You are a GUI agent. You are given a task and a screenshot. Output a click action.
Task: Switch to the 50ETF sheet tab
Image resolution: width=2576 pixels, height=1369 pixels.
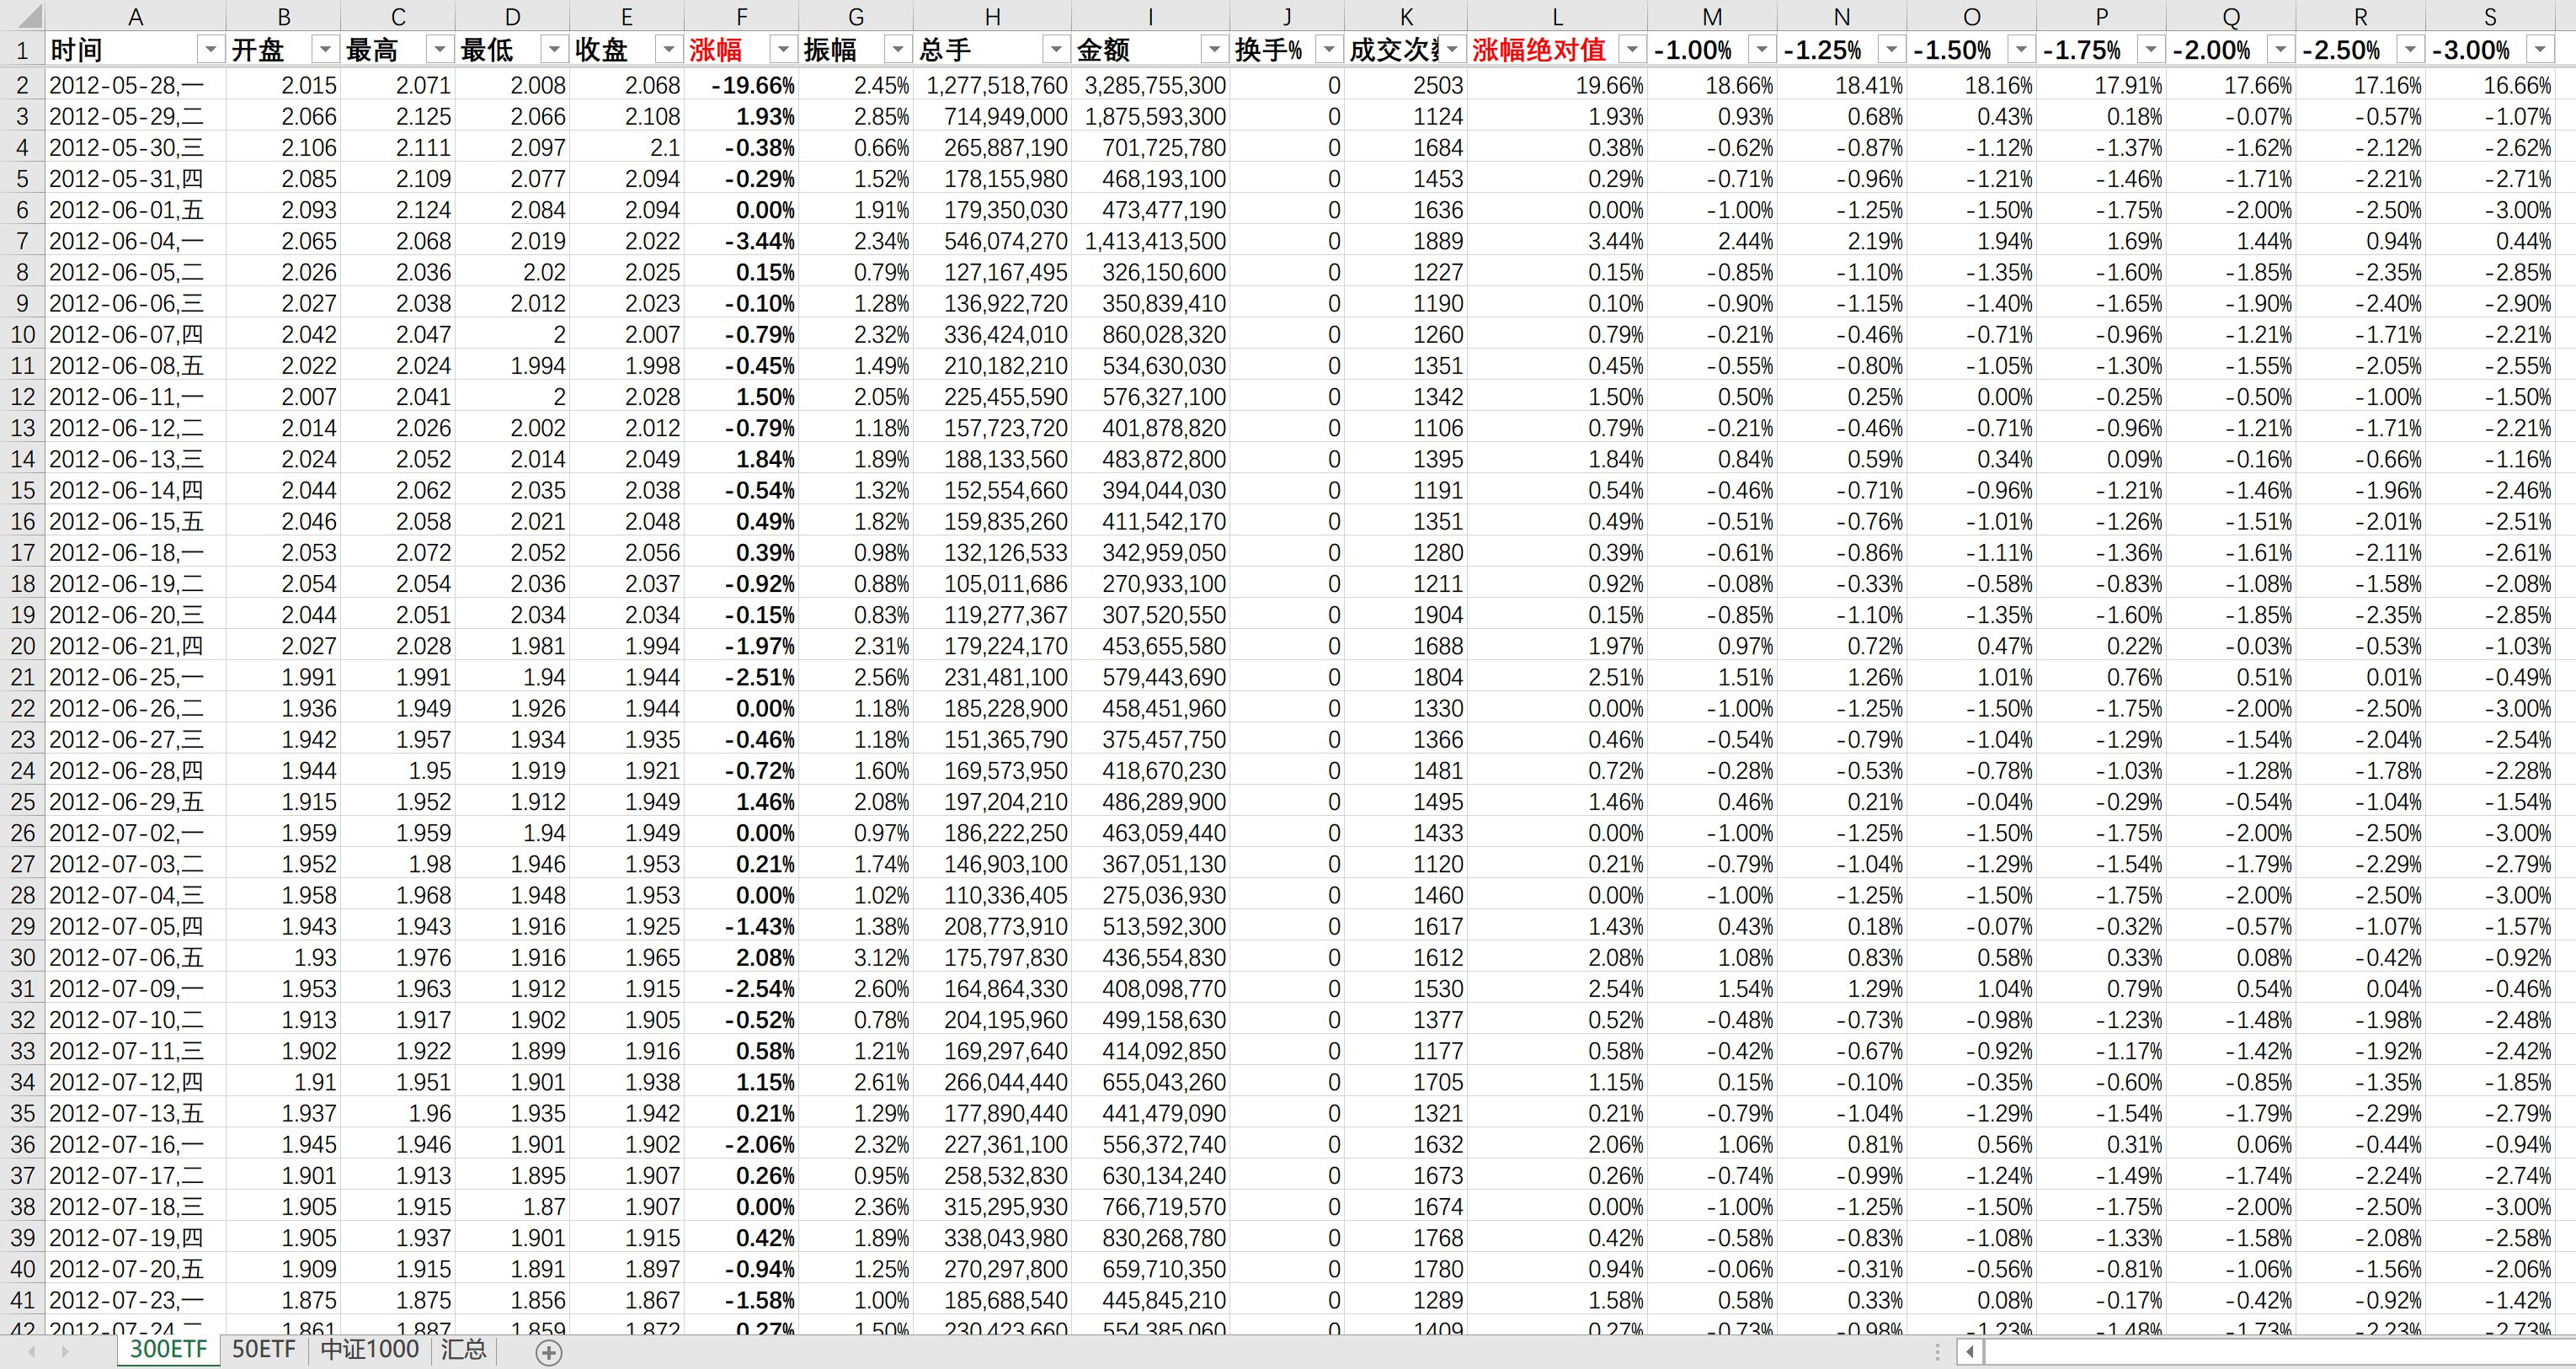[263, 1349]
